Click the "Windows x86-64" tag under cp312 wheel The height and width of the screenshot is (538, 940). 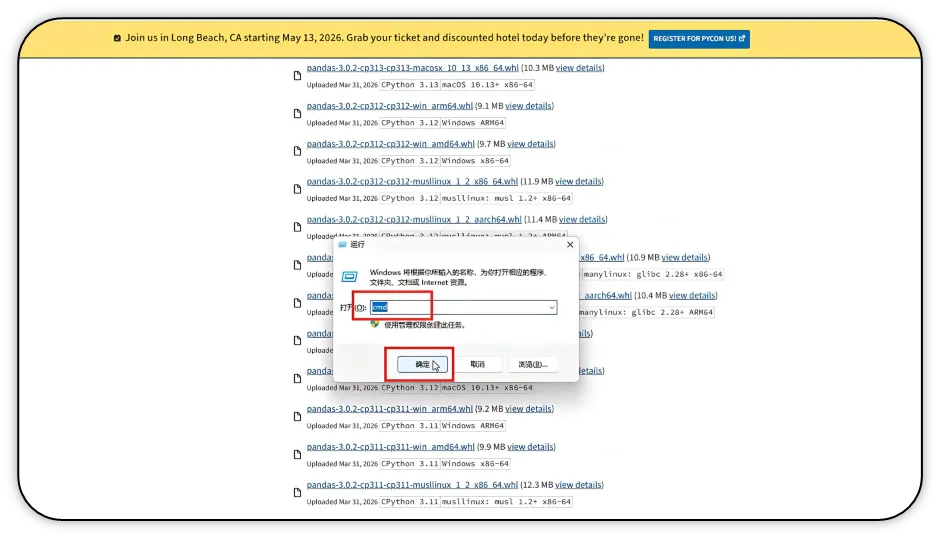(475, 161)
